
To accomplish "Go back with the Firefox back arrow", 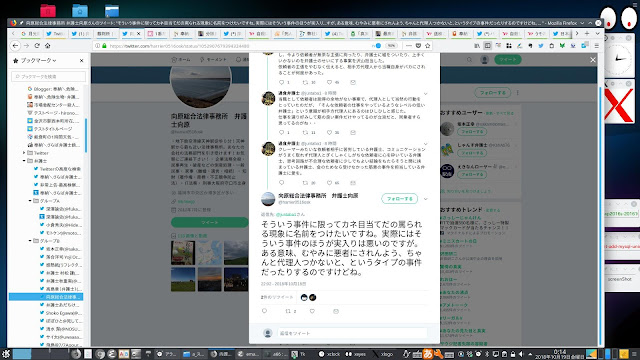I will [16, 46].
